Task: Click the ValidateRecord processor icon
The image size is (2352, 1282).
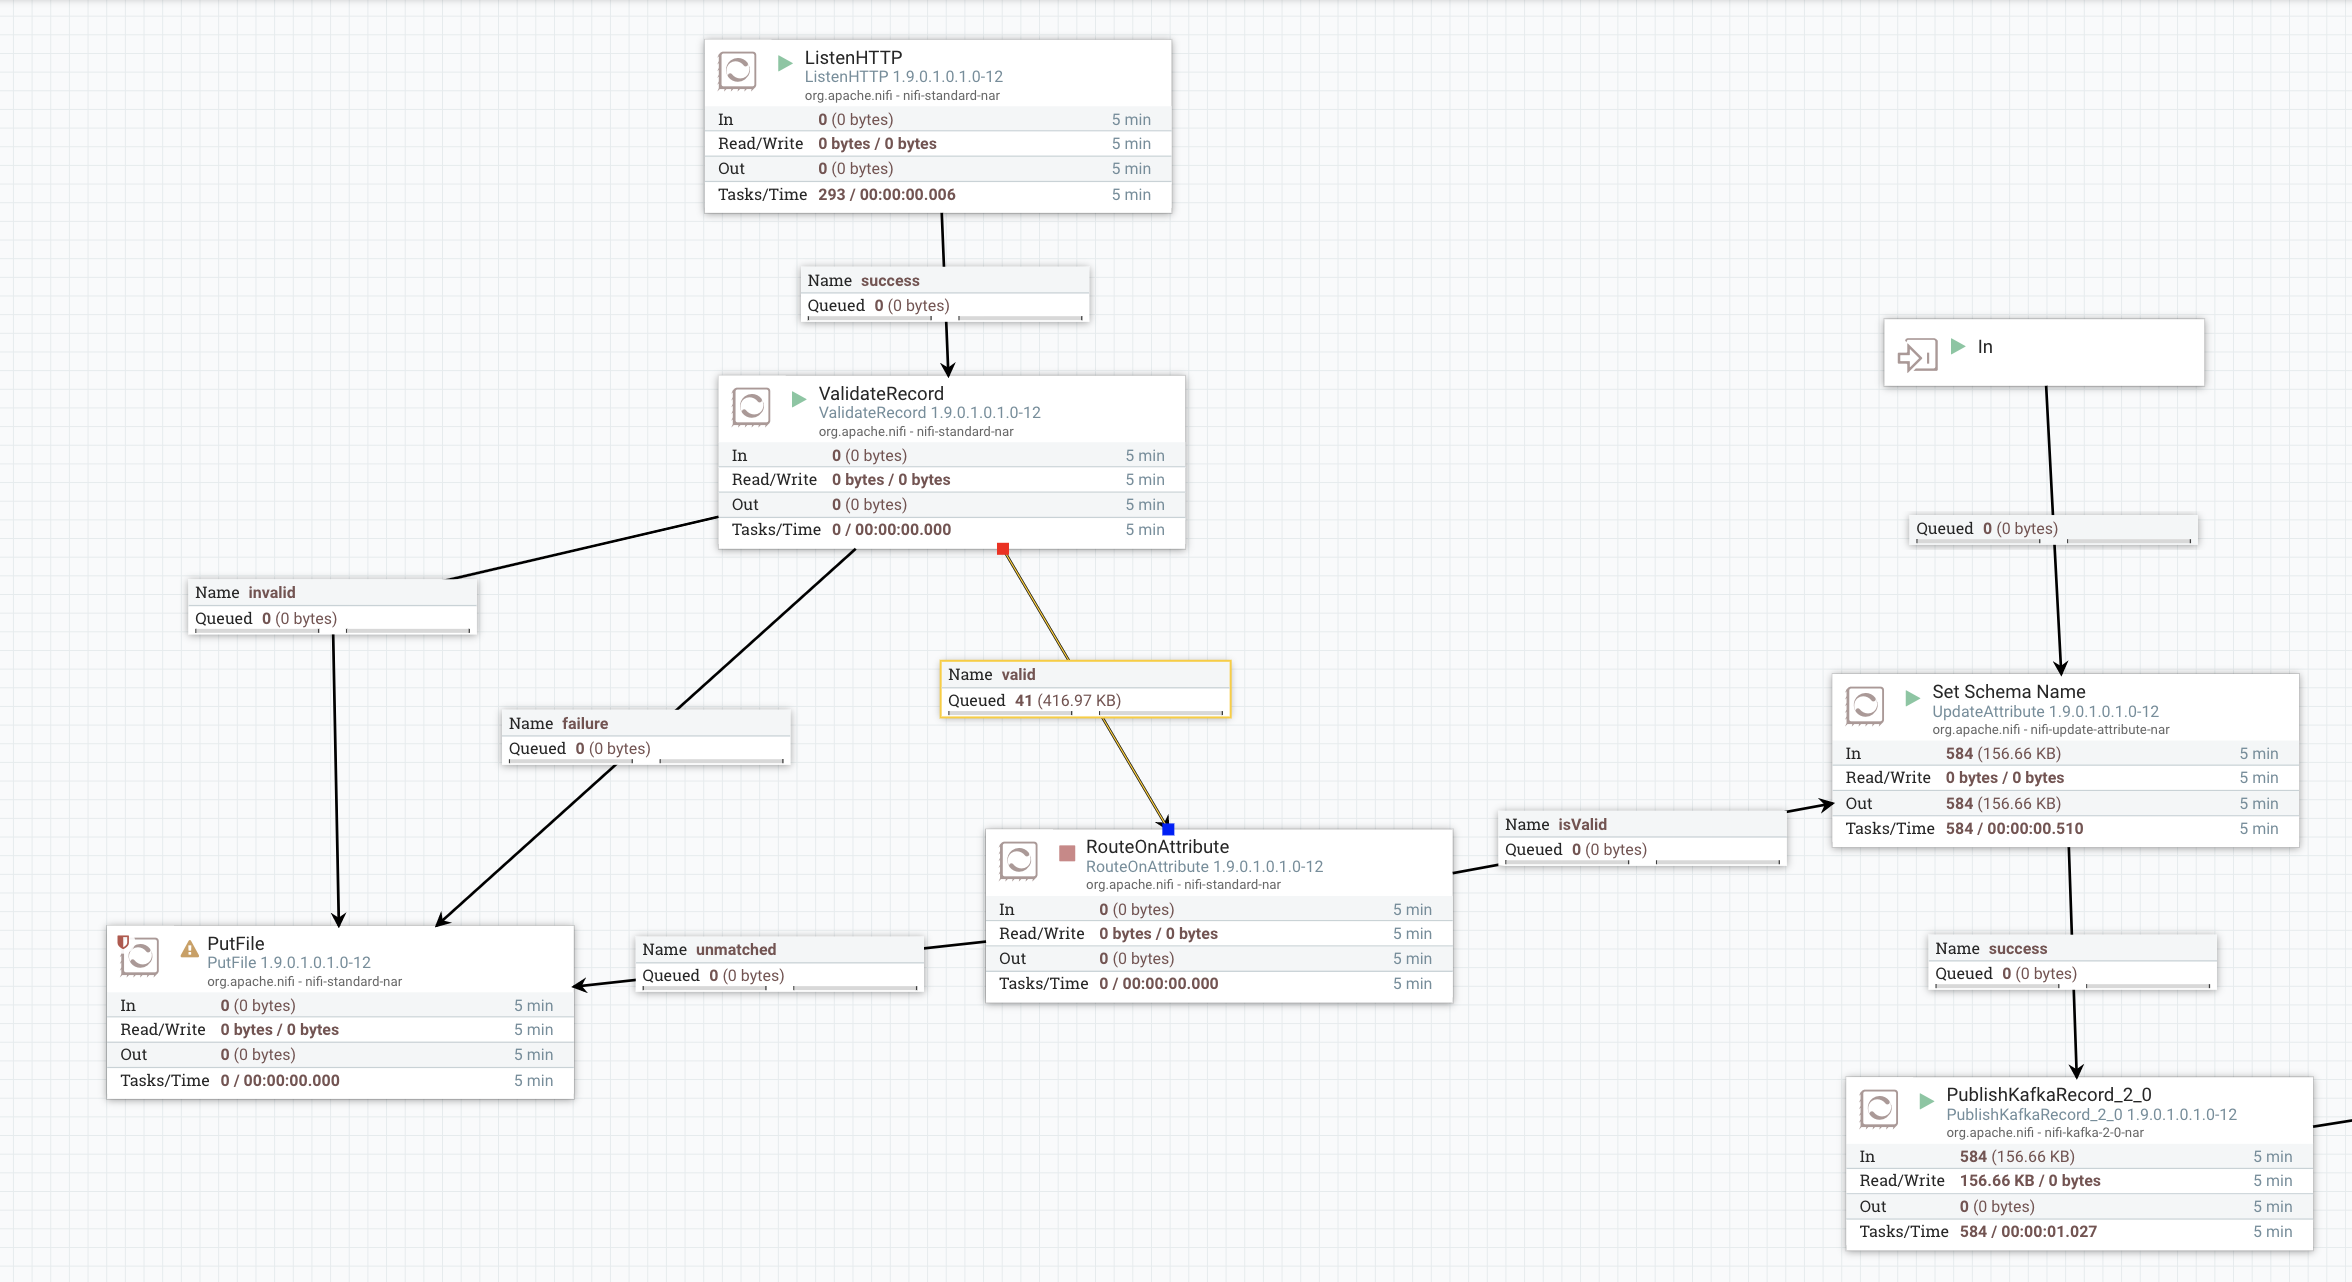Action: (x=751, y=407)
